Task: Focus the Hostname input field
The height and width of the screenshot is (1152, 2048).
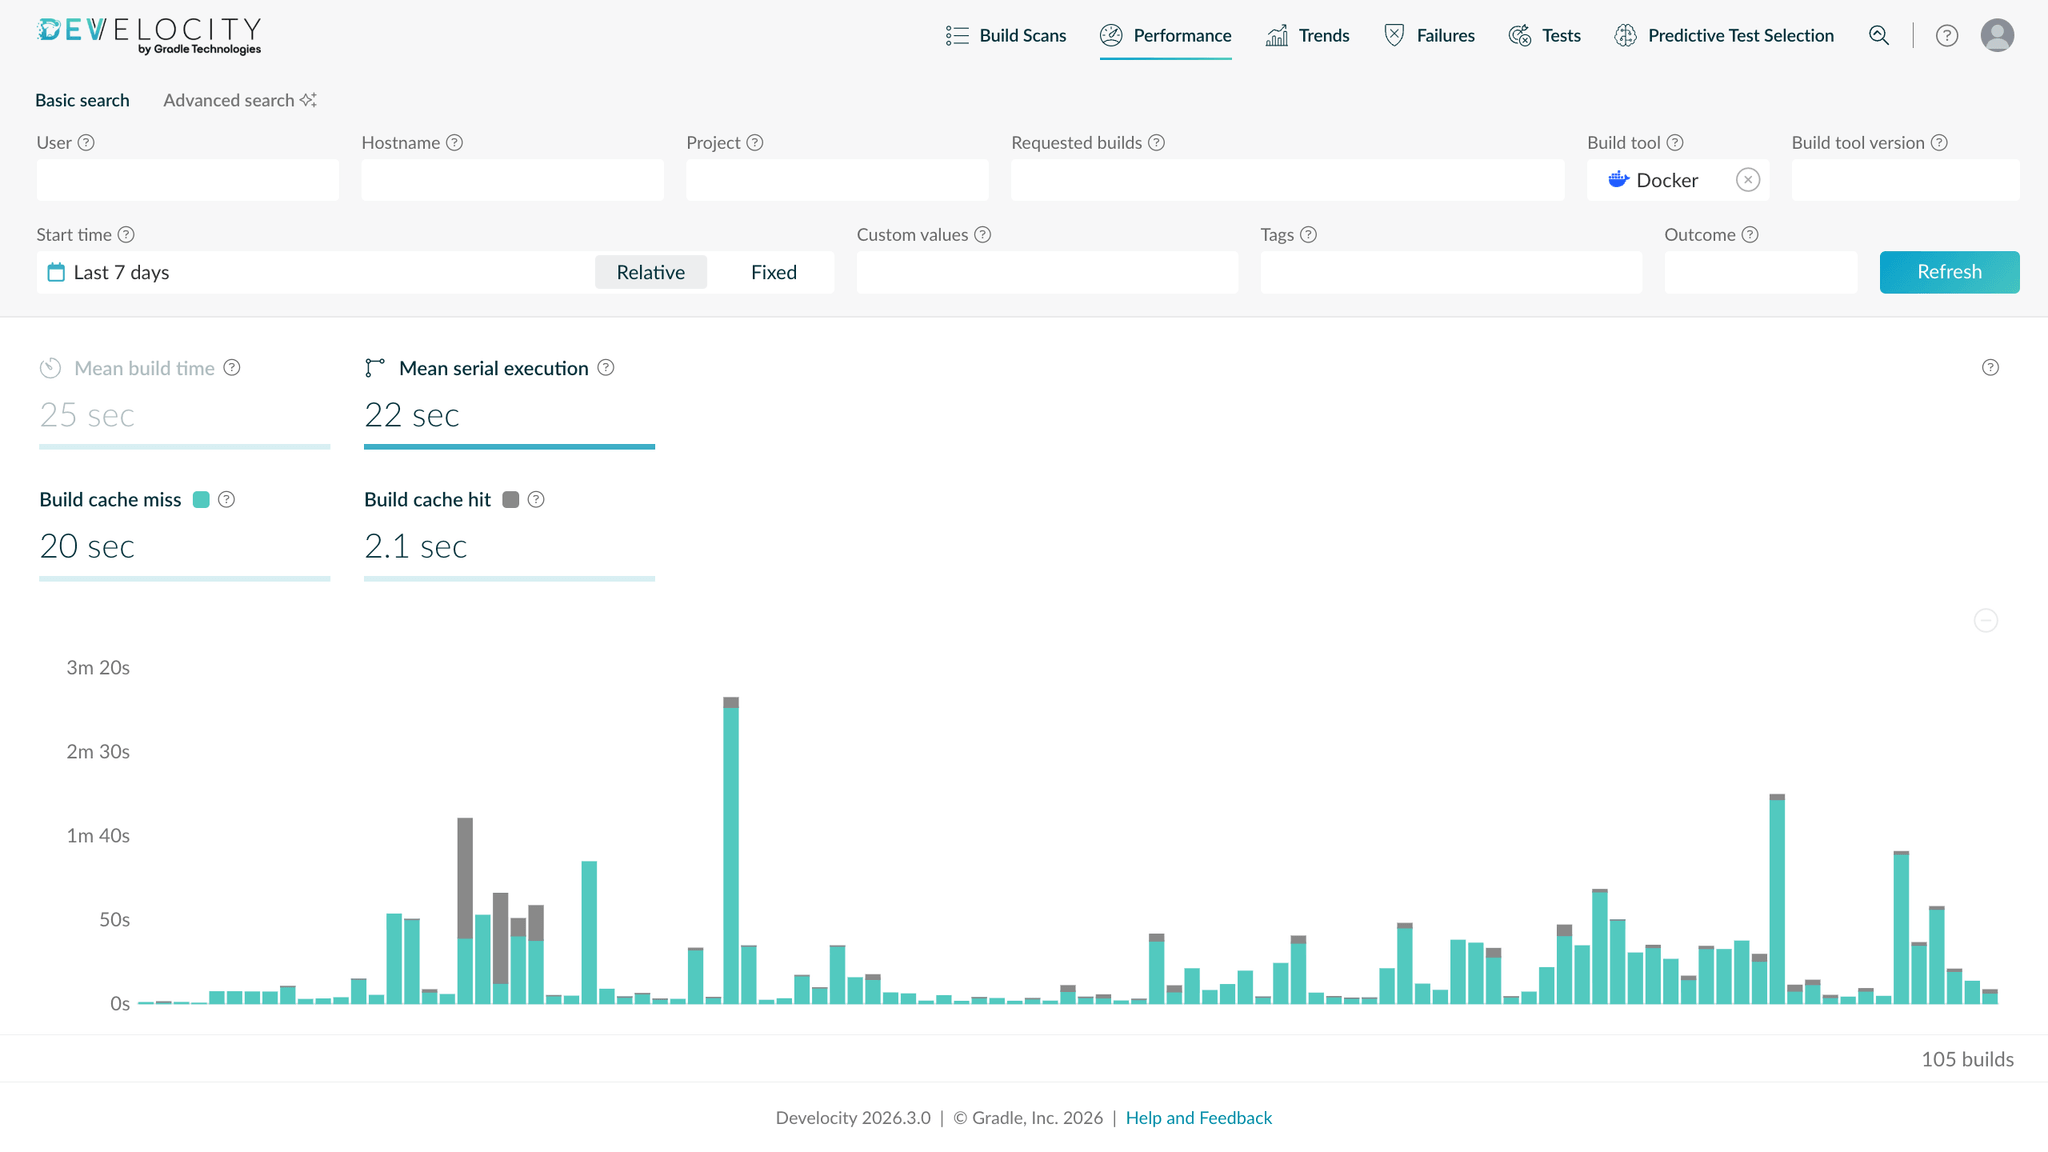Action: [x=512, y=180]
